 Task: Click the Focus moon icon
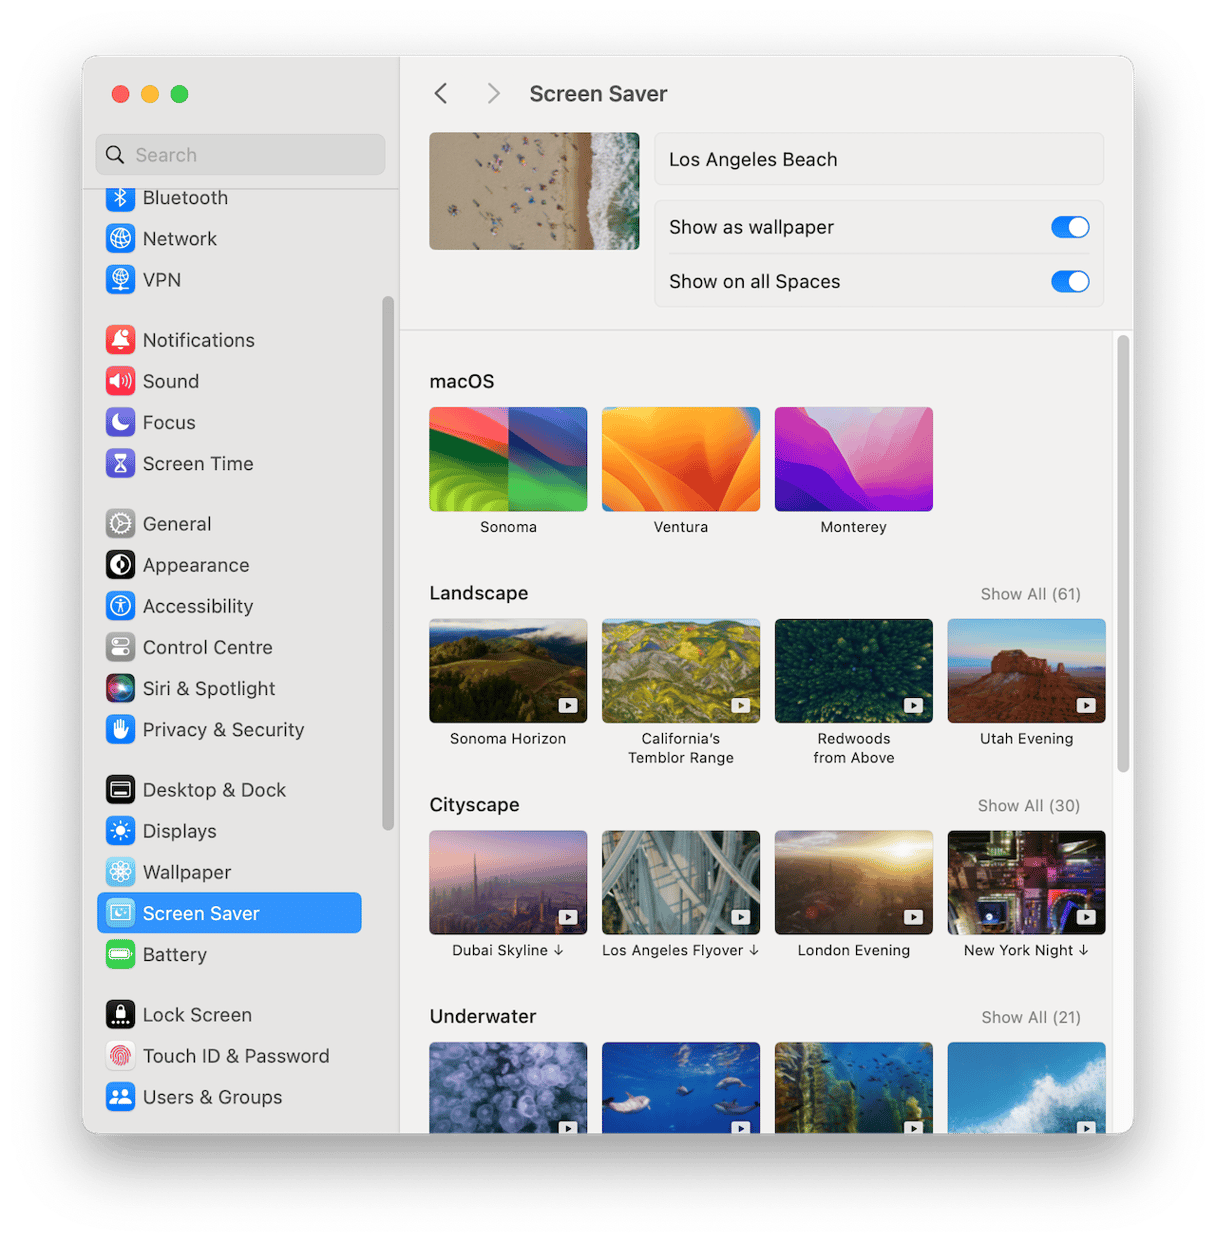(120, 422)
